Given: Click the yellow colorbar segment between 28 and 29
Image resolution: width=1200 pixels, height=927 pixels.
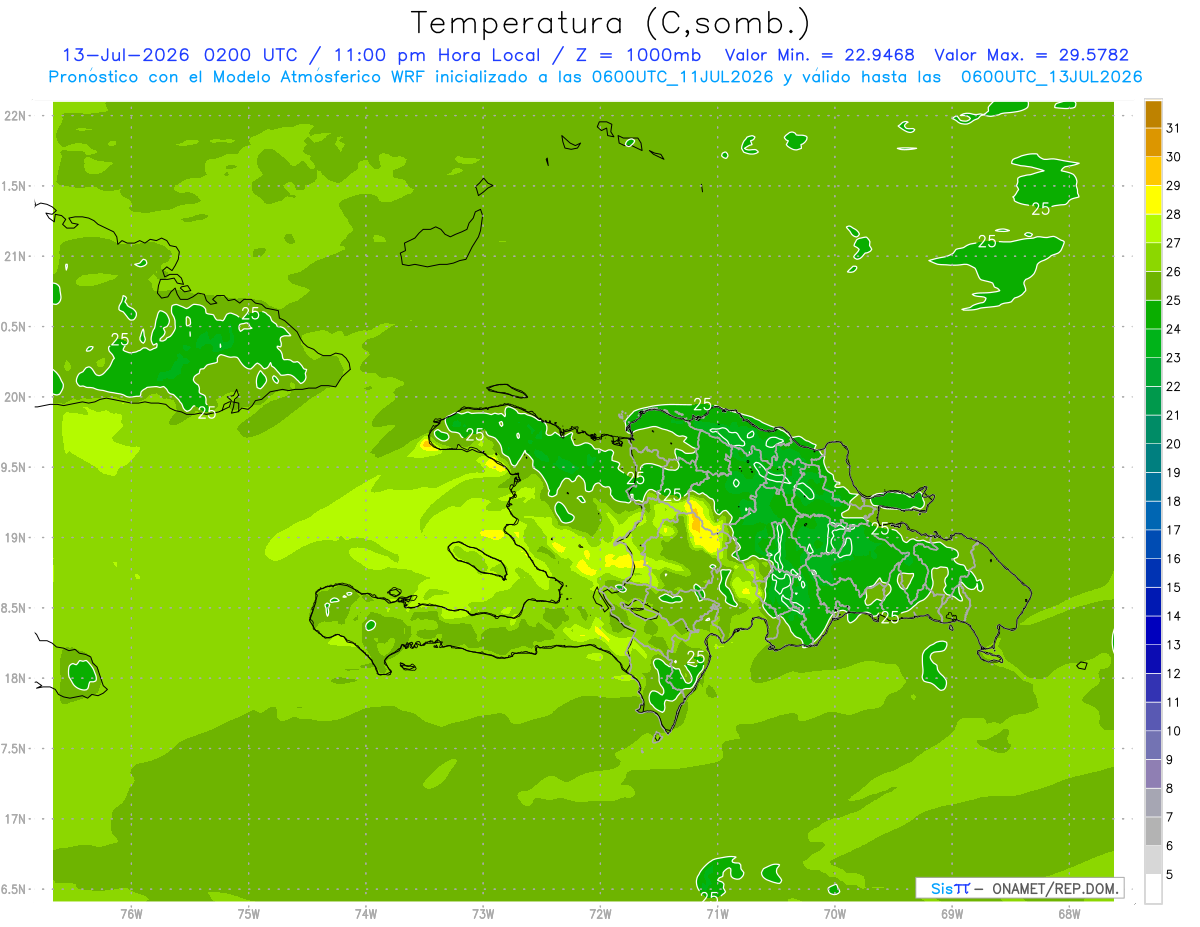Looking at the screenshot, I should pos(1153,201).
